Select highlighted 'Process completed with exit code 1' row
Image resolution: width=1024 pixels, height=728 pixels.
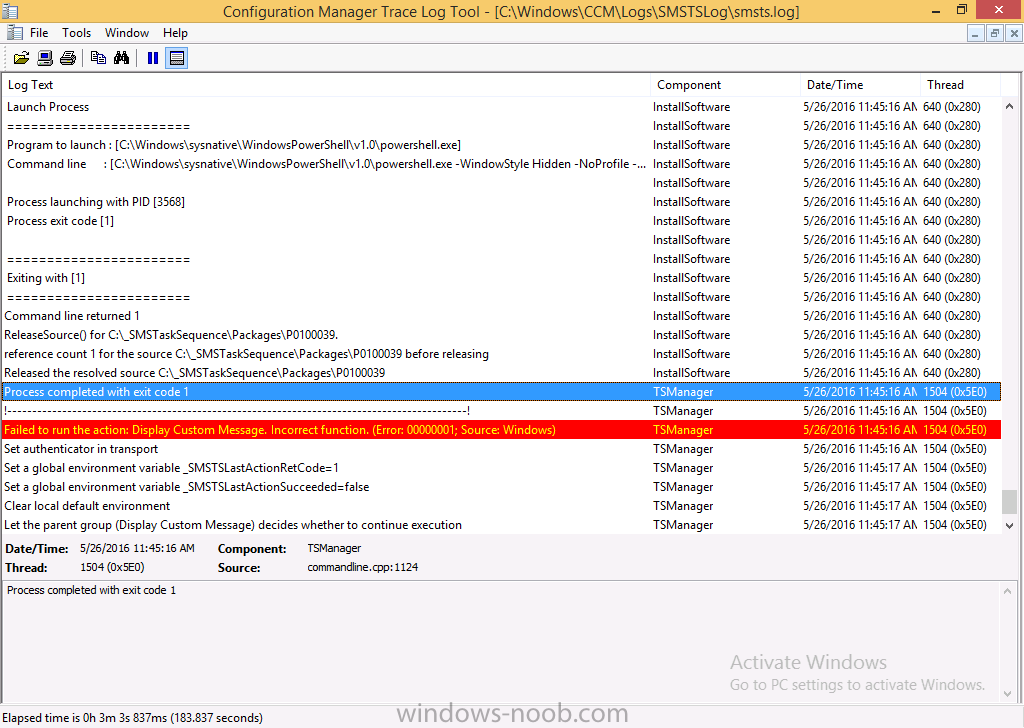(x=502, y=392)
